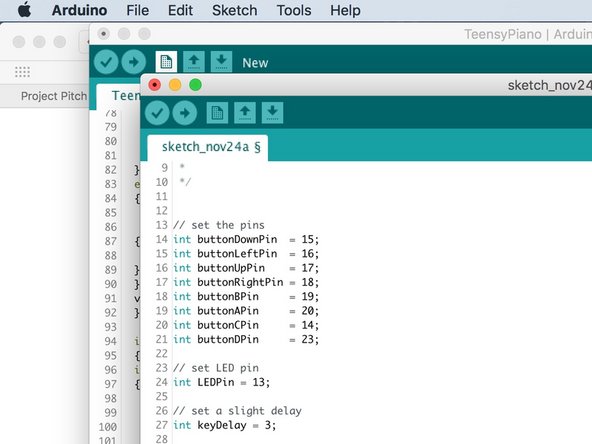Click Save (down arrow) in TeensyPiano window

pyautogui.click(x=221, y=62)
